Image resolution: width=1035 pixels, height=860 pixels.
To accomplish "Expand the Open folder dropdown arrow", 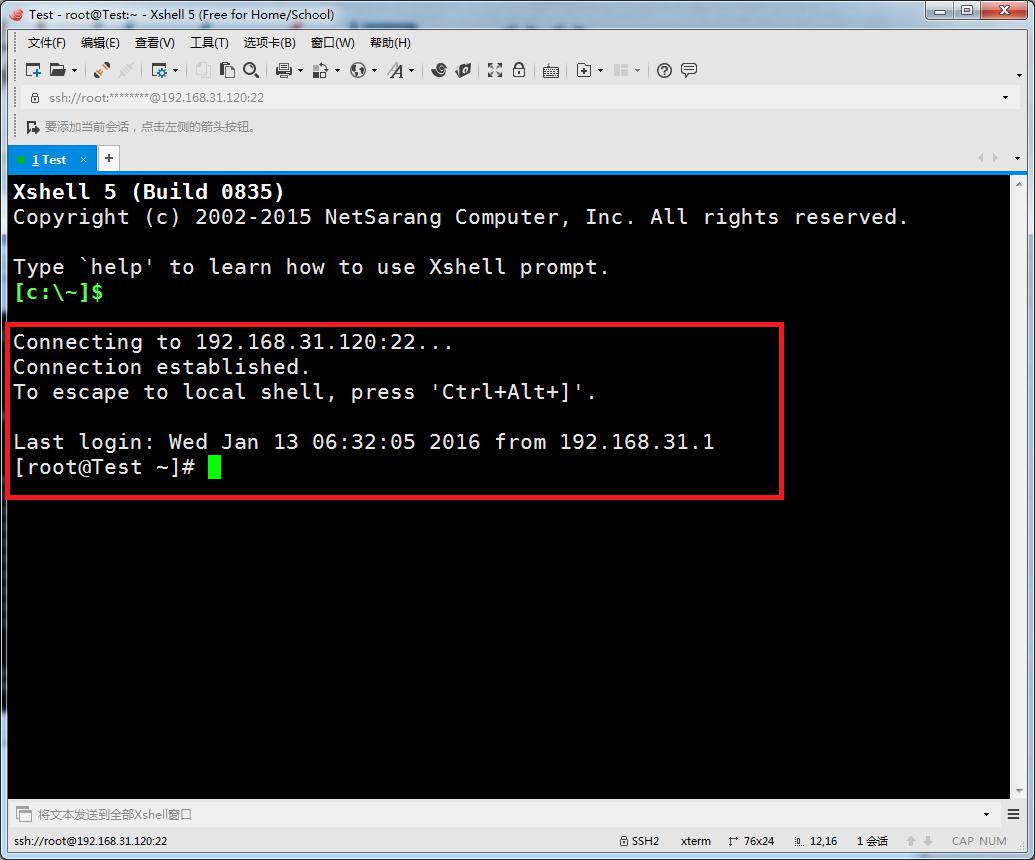I will pos(74,71).
